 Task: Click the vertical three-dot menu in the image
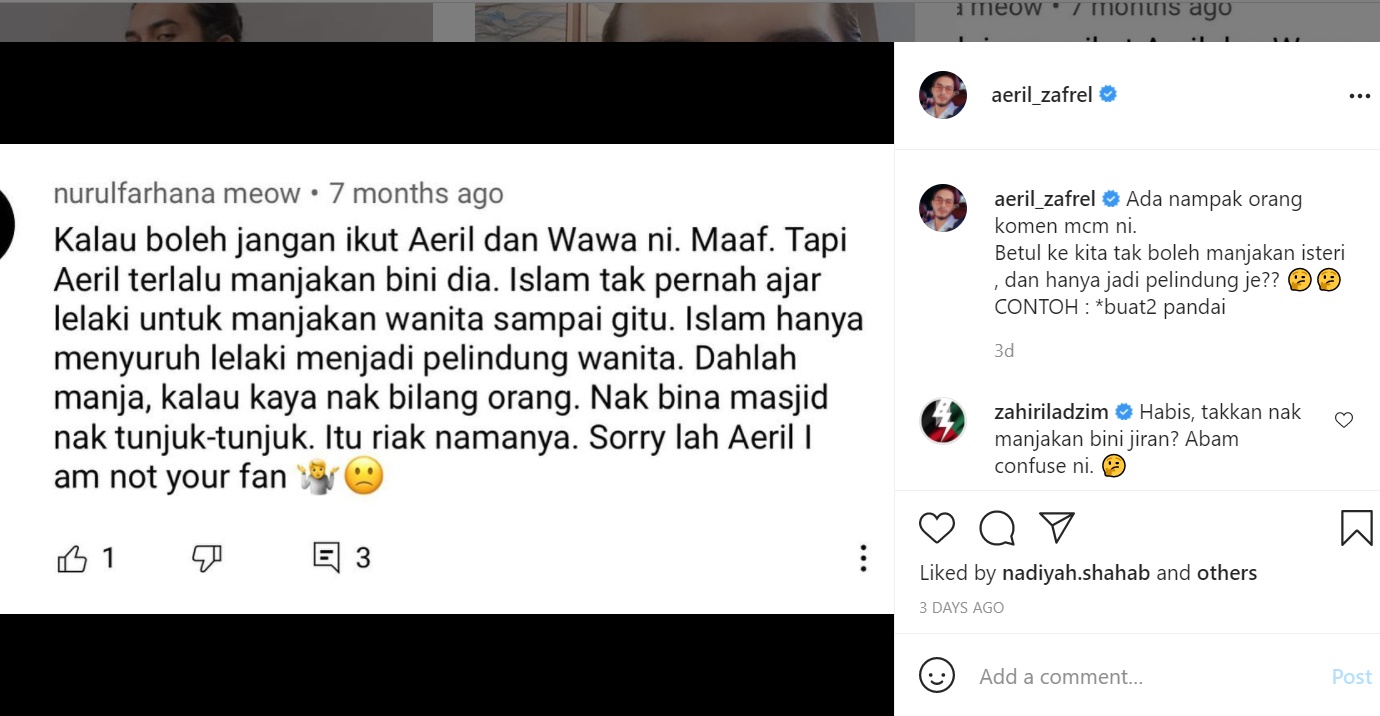[x=863, y=558]
